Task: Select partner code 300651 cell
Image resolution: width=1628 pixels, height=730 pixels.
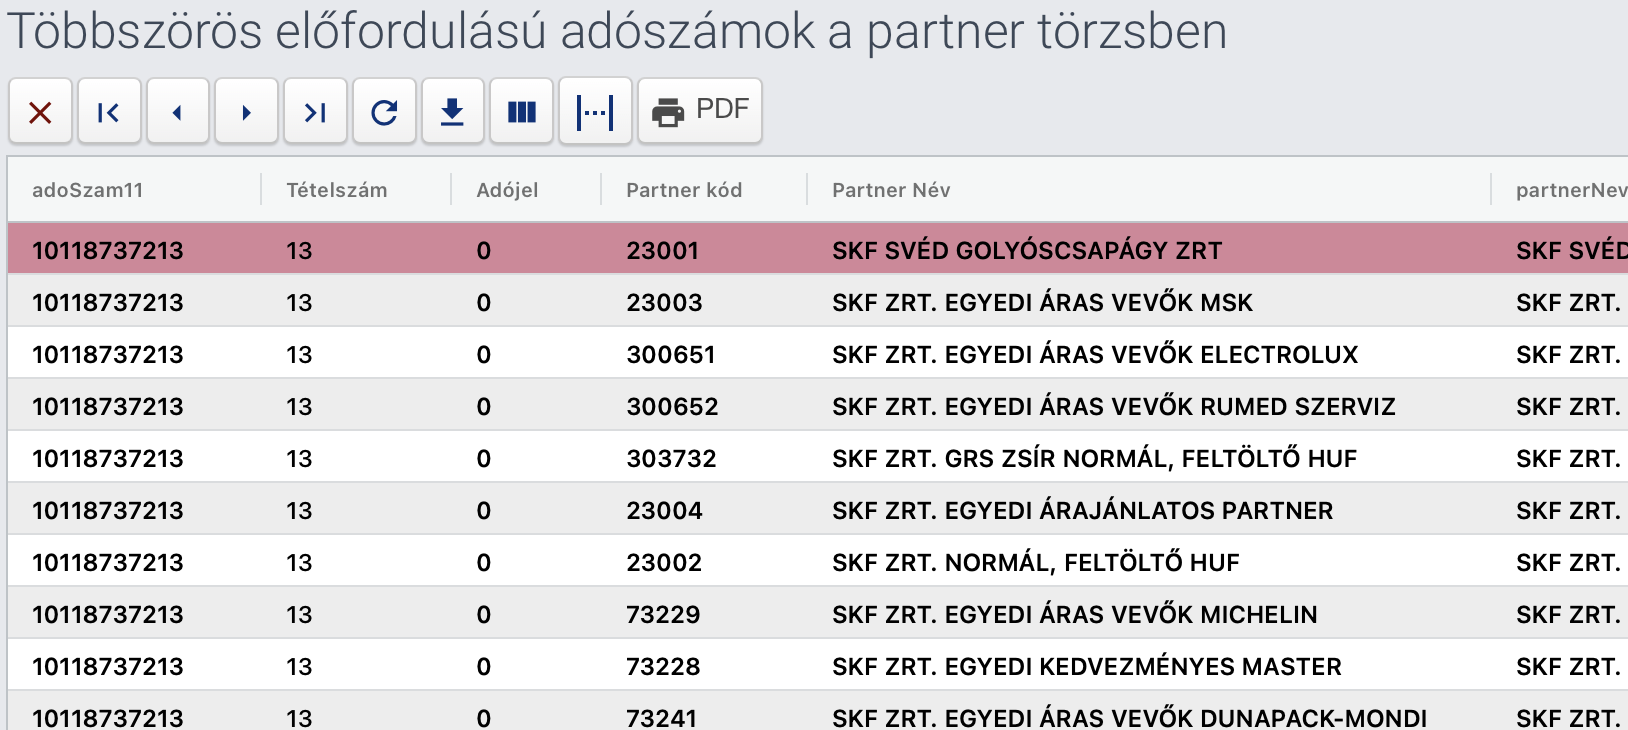Action: point(671,354)
